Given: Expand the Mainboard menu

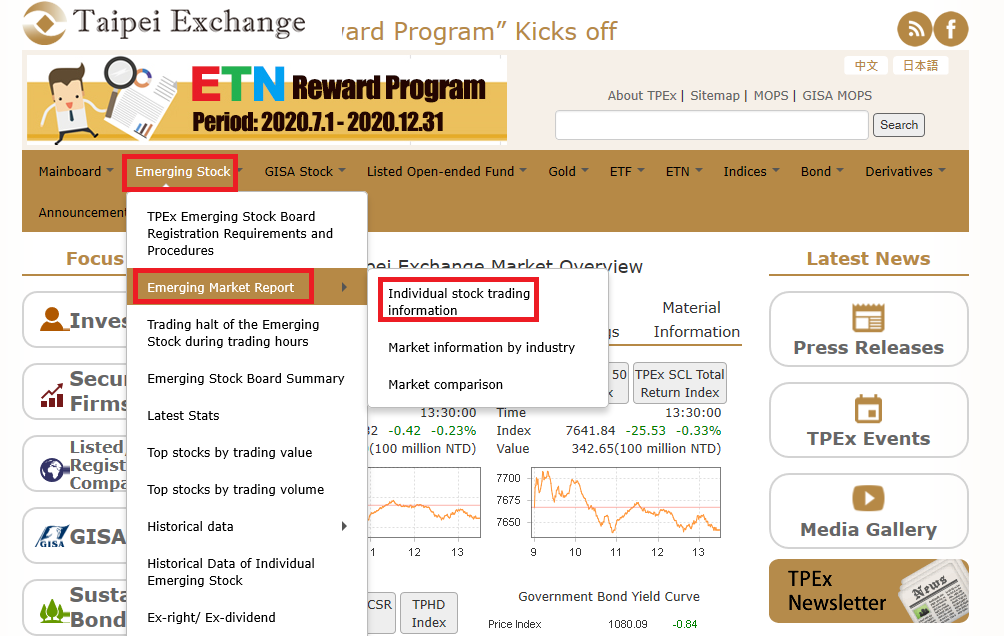Looking at the screenshot, I should tap(76, 172).
